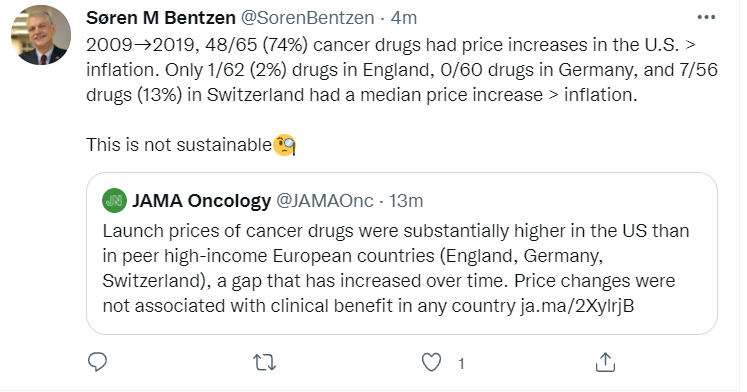Like the tweet with the heart icon

click(x=432, y=362)
